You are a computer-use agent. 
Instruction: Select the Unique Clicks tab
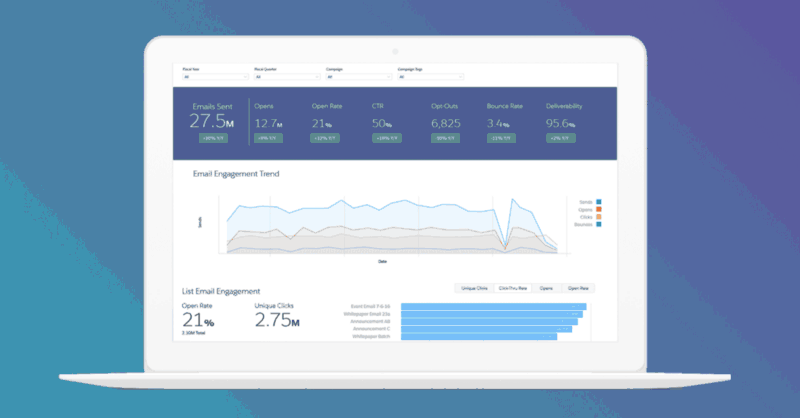coord(474,288)
